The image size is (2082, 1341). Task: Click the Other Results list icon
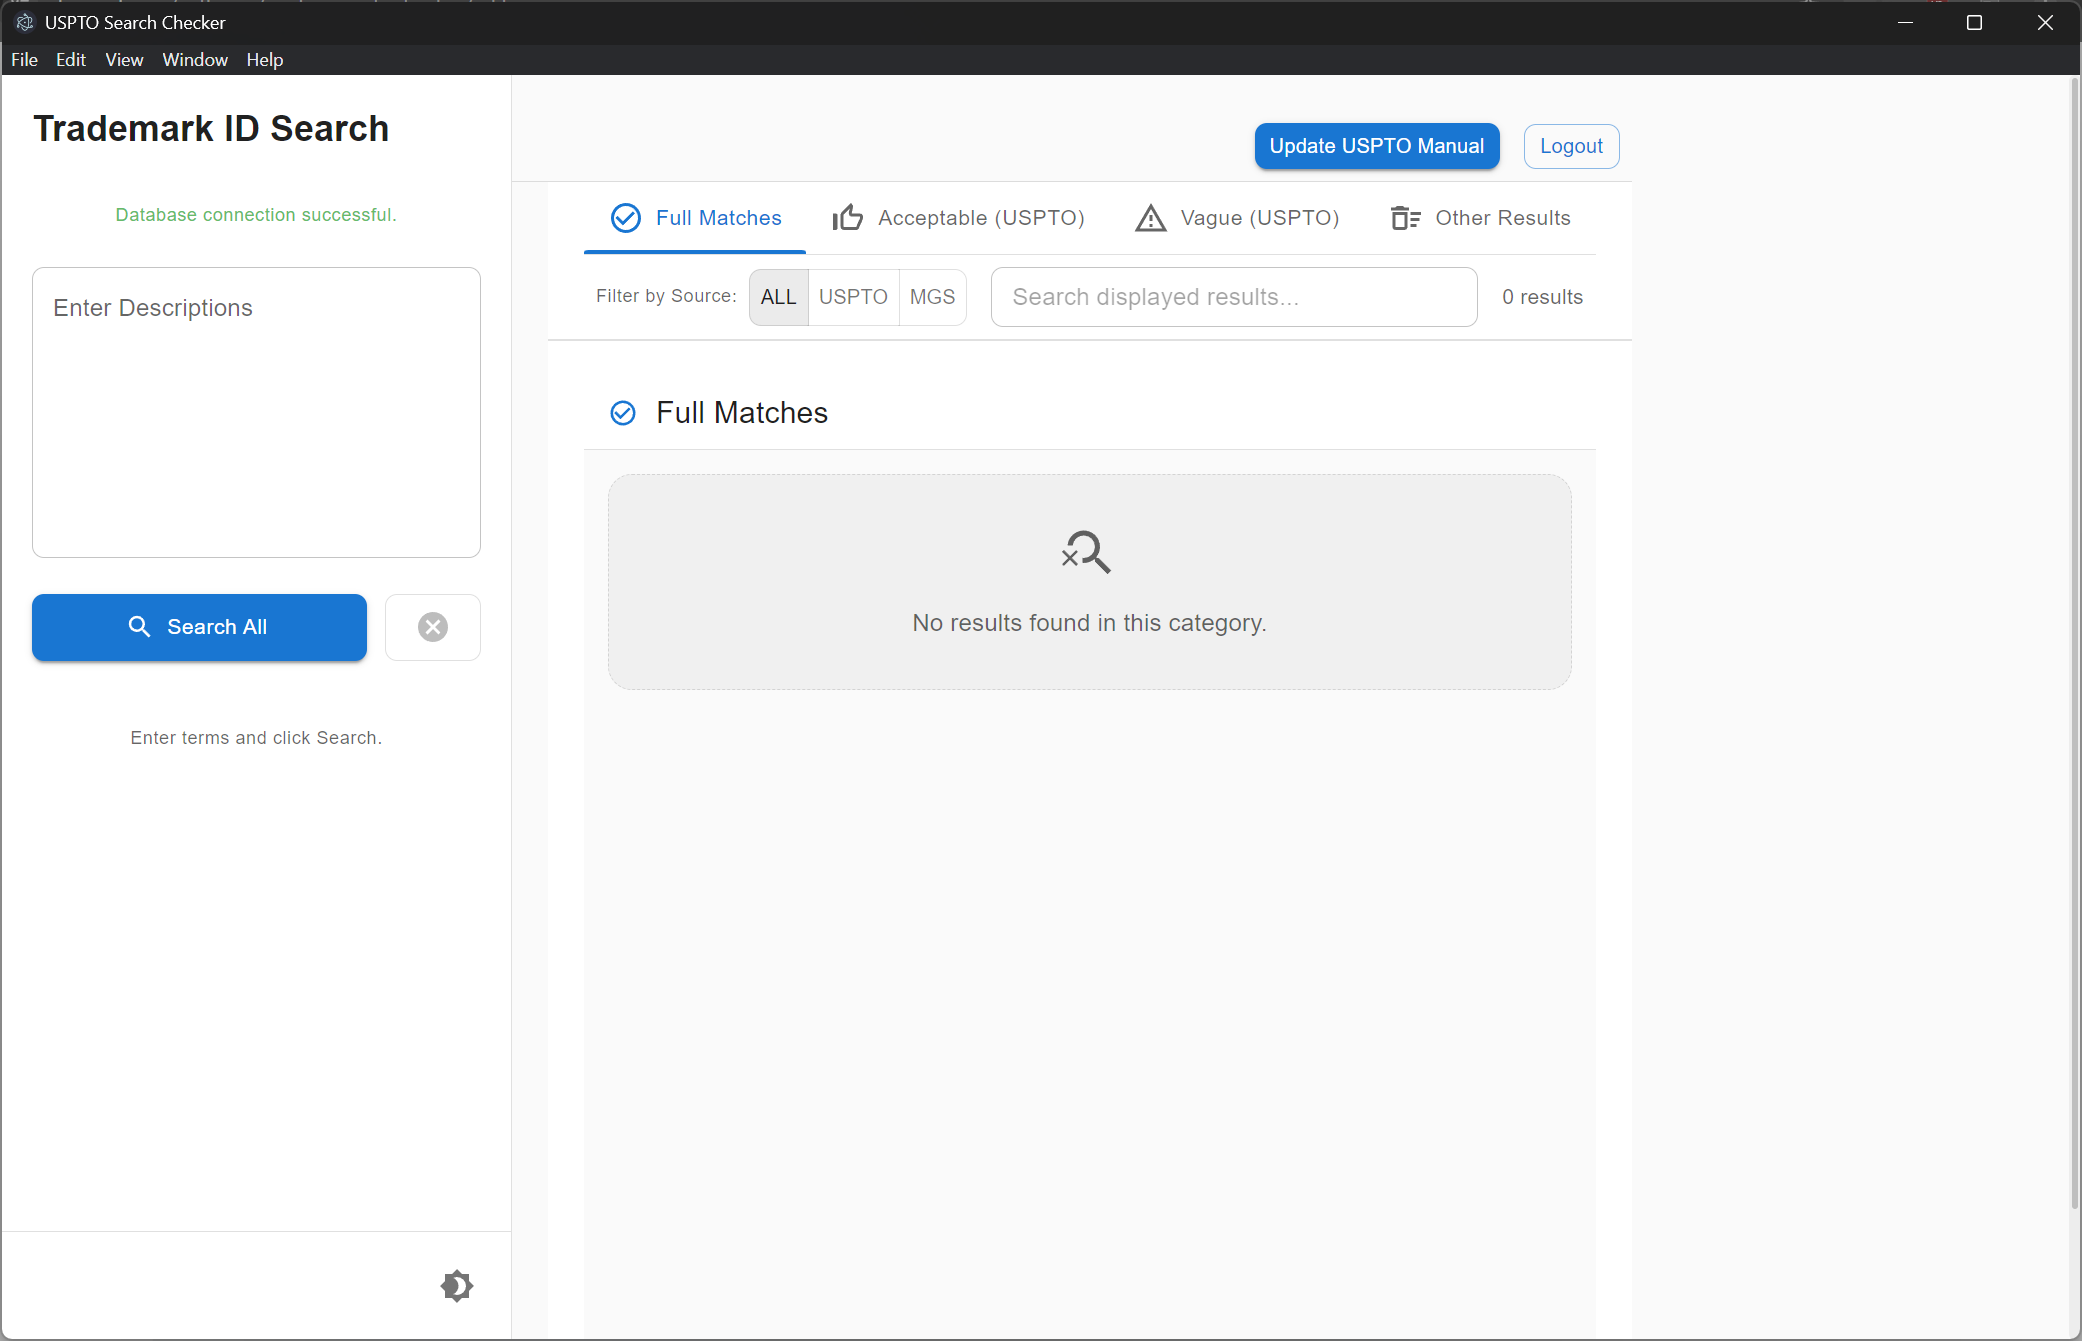click(x=1405, y=218)
